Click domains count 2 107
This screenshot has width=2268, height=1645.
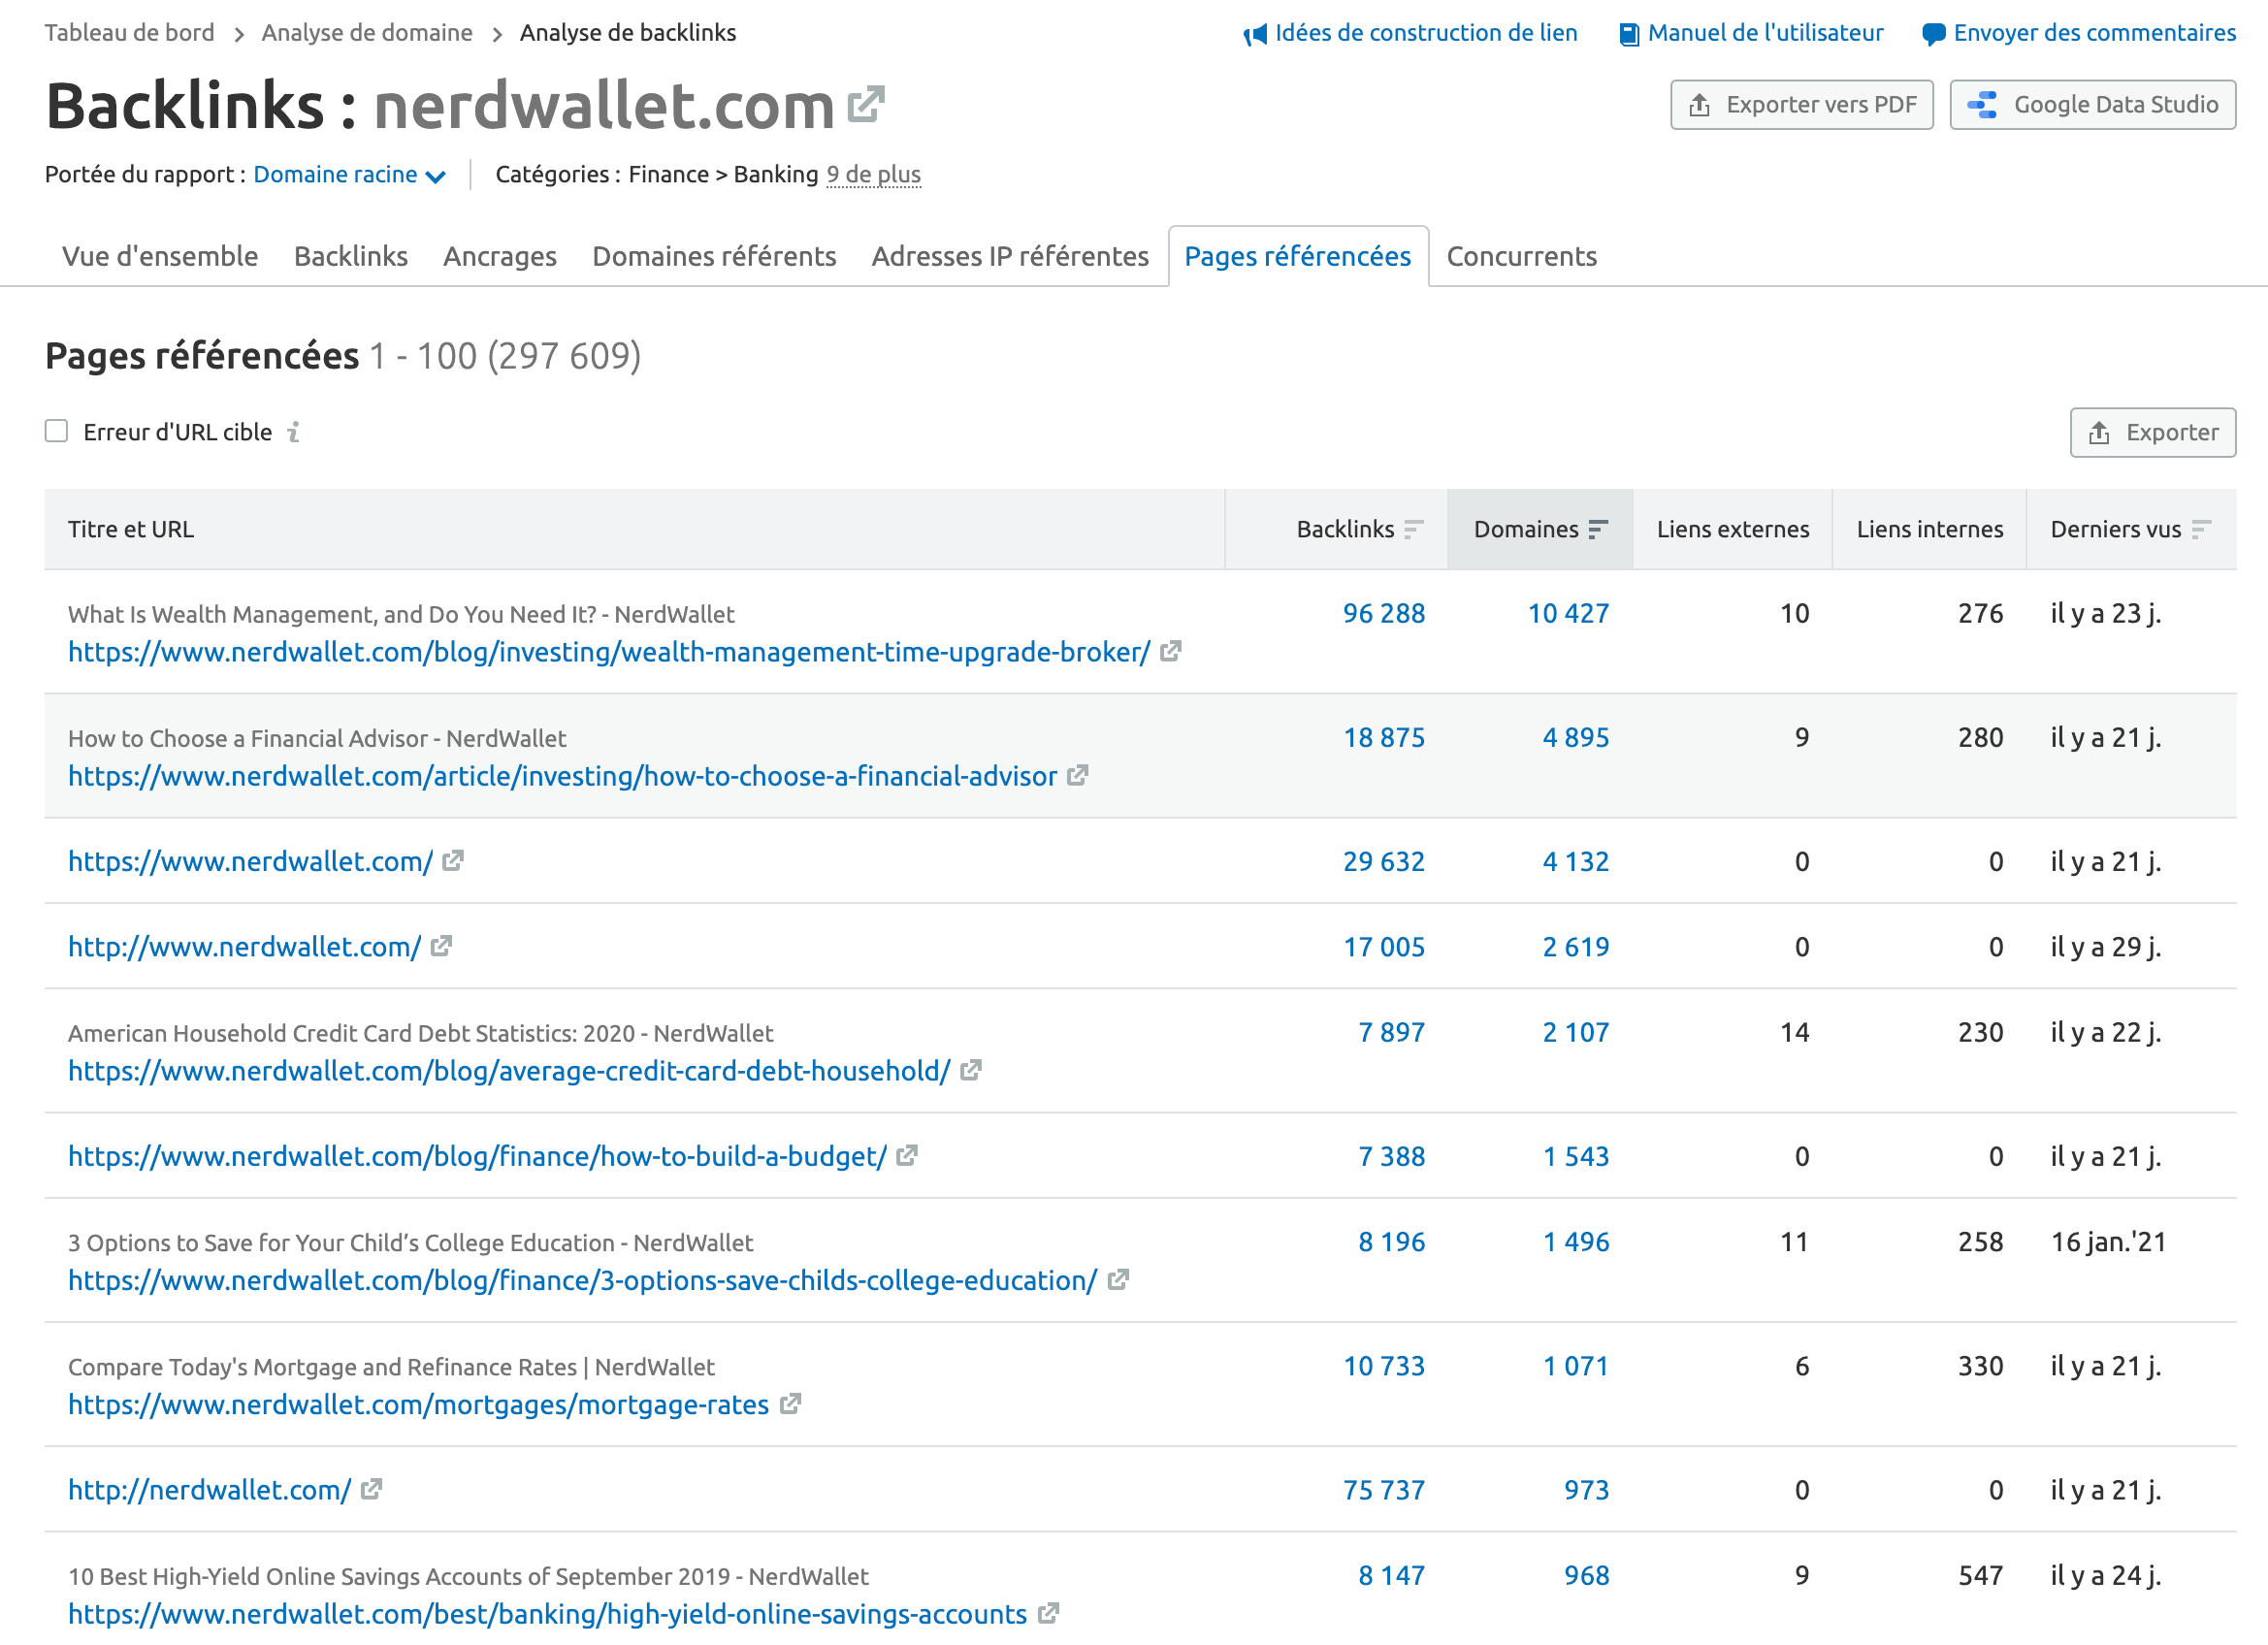tap(1576, 1032)
